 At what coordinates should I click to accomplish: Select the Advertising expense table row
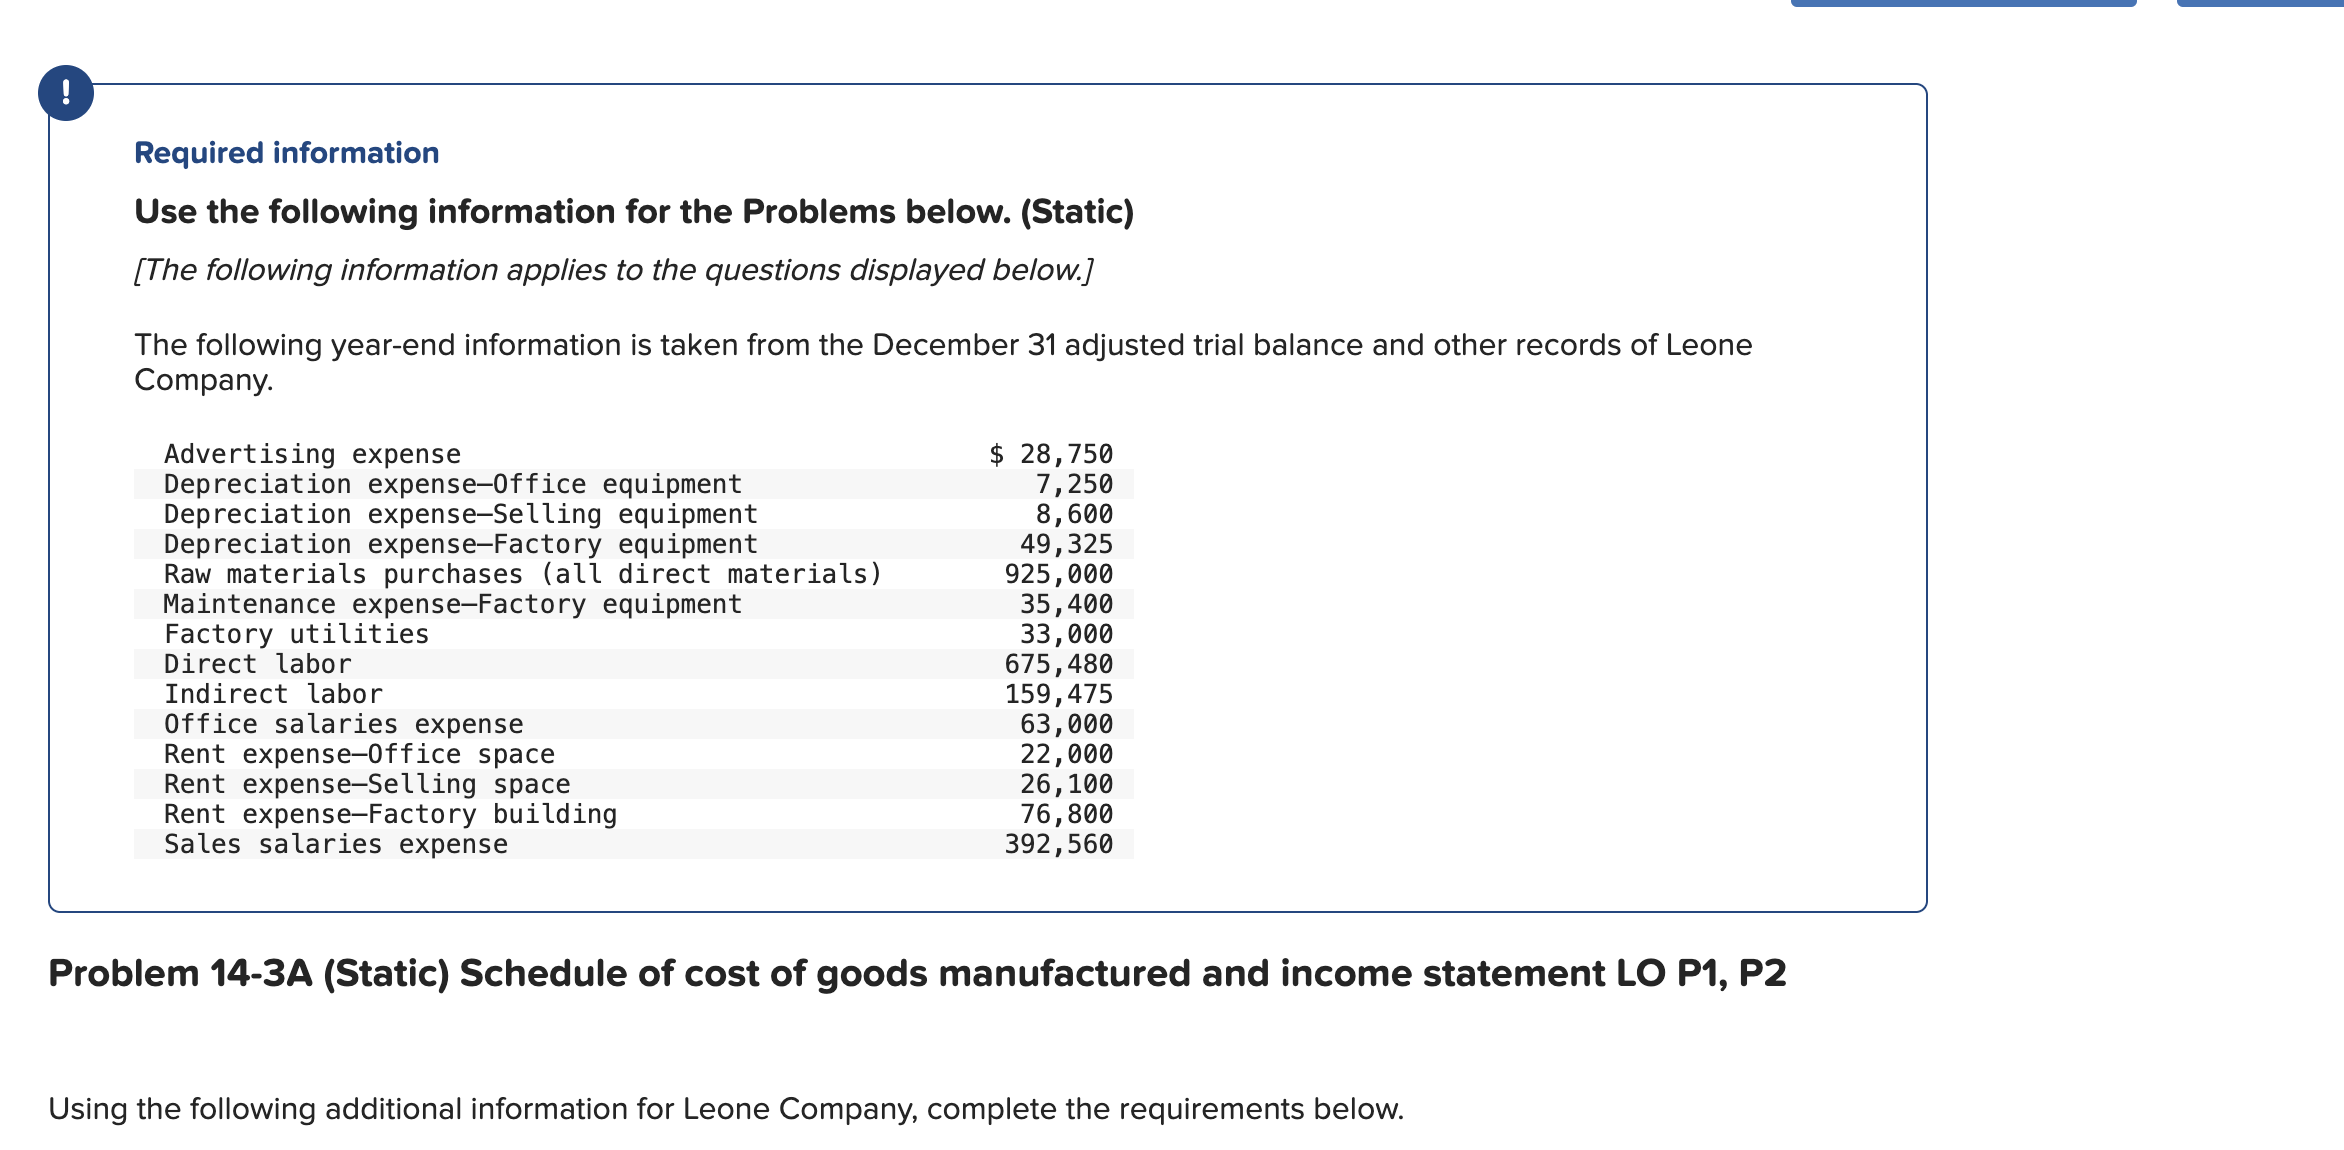(312, 453)
